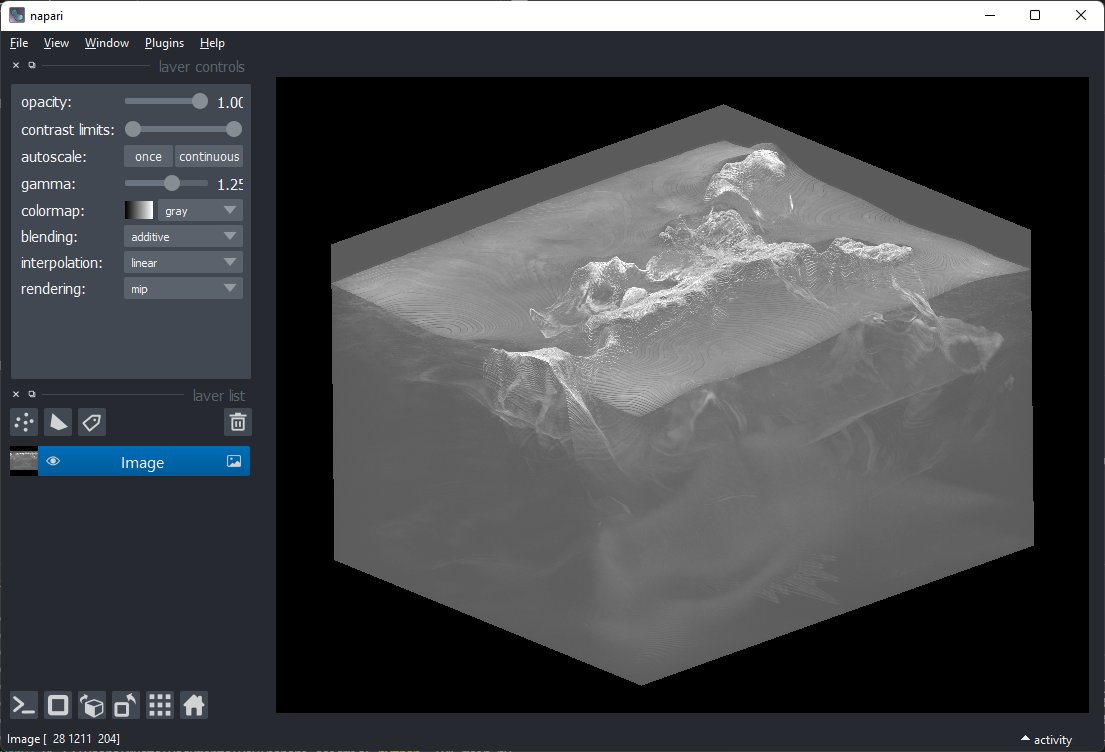The image size is (1105, 752).
Task: Float the layer list panel
Action: click(x=32, y=394)
